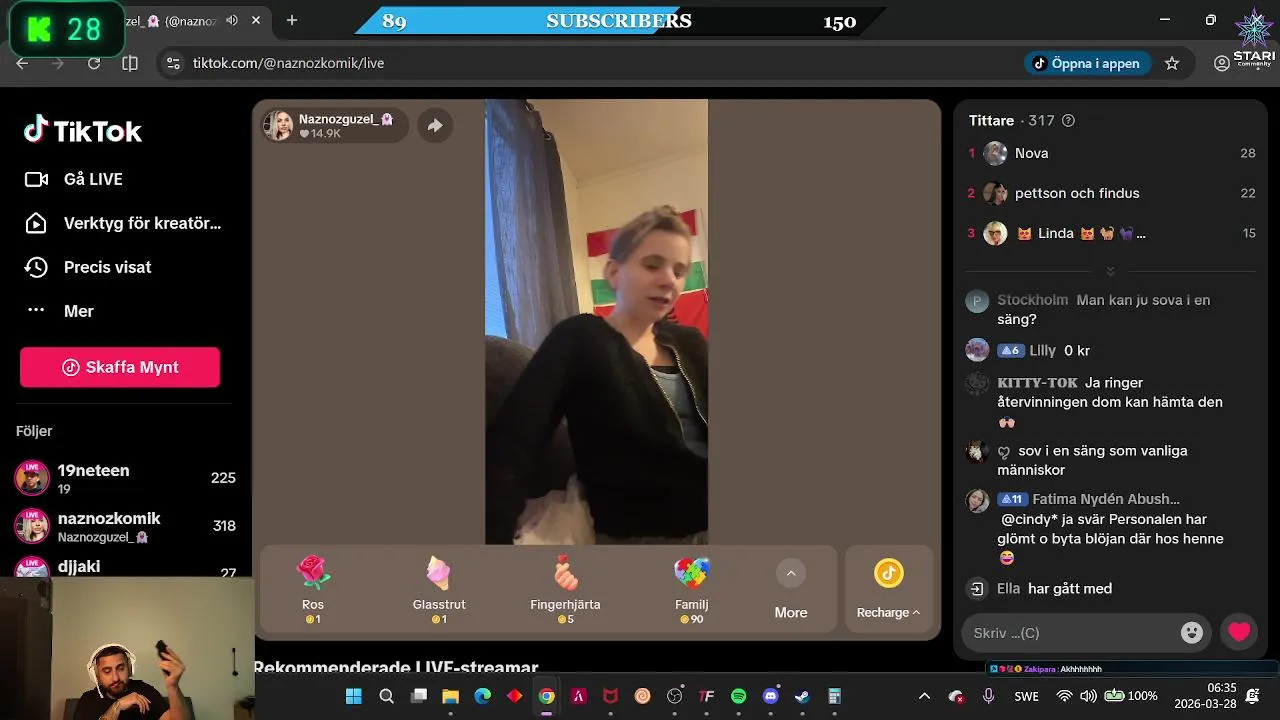
Task: Switch to Chrome on taskbar
Action: (547, 696)
